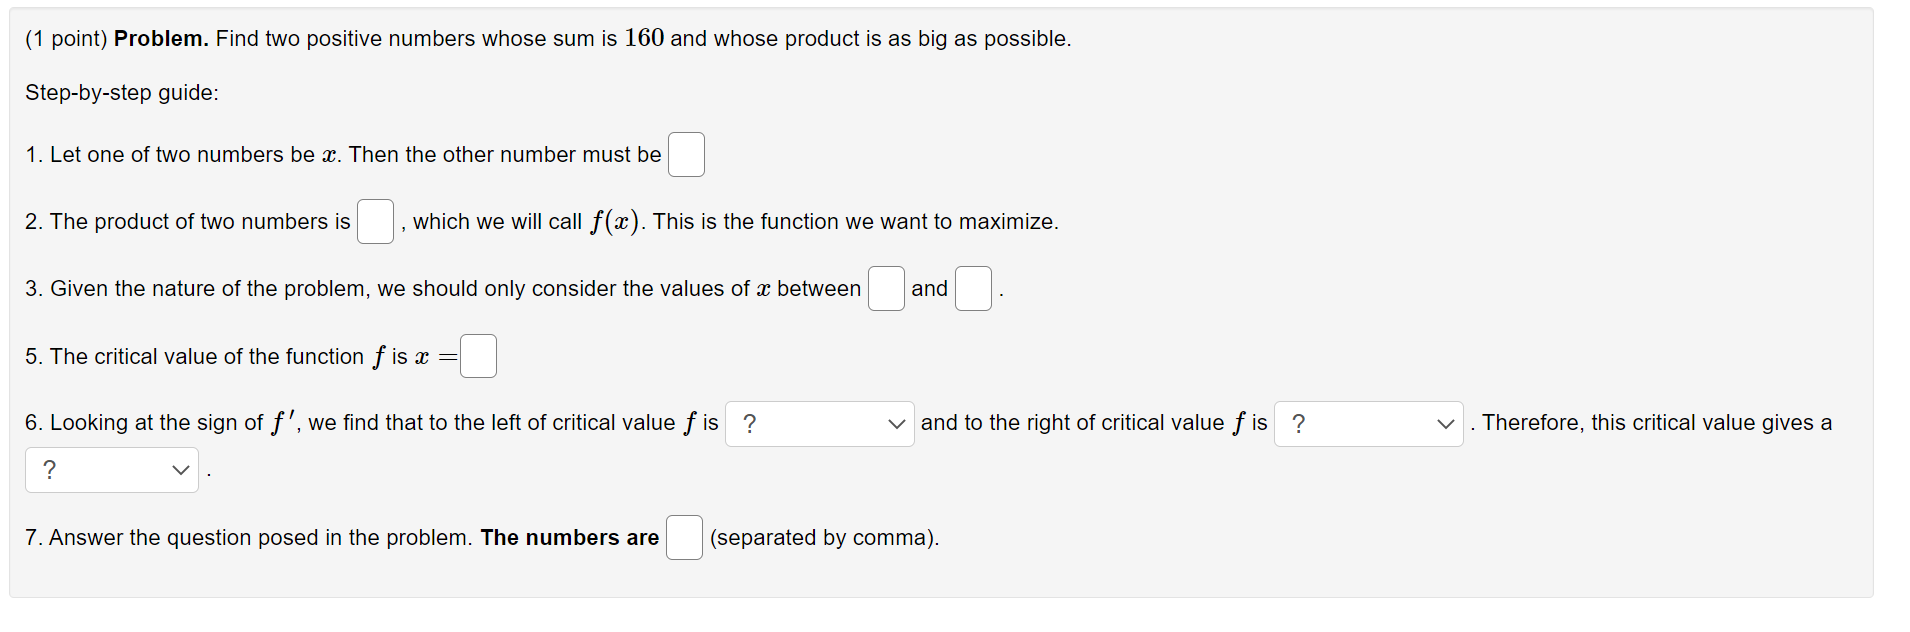Viewport: 1910px width, 632px height.
Task: Click the chevron on the first "?" dropdown
Action: pos(897,424)
